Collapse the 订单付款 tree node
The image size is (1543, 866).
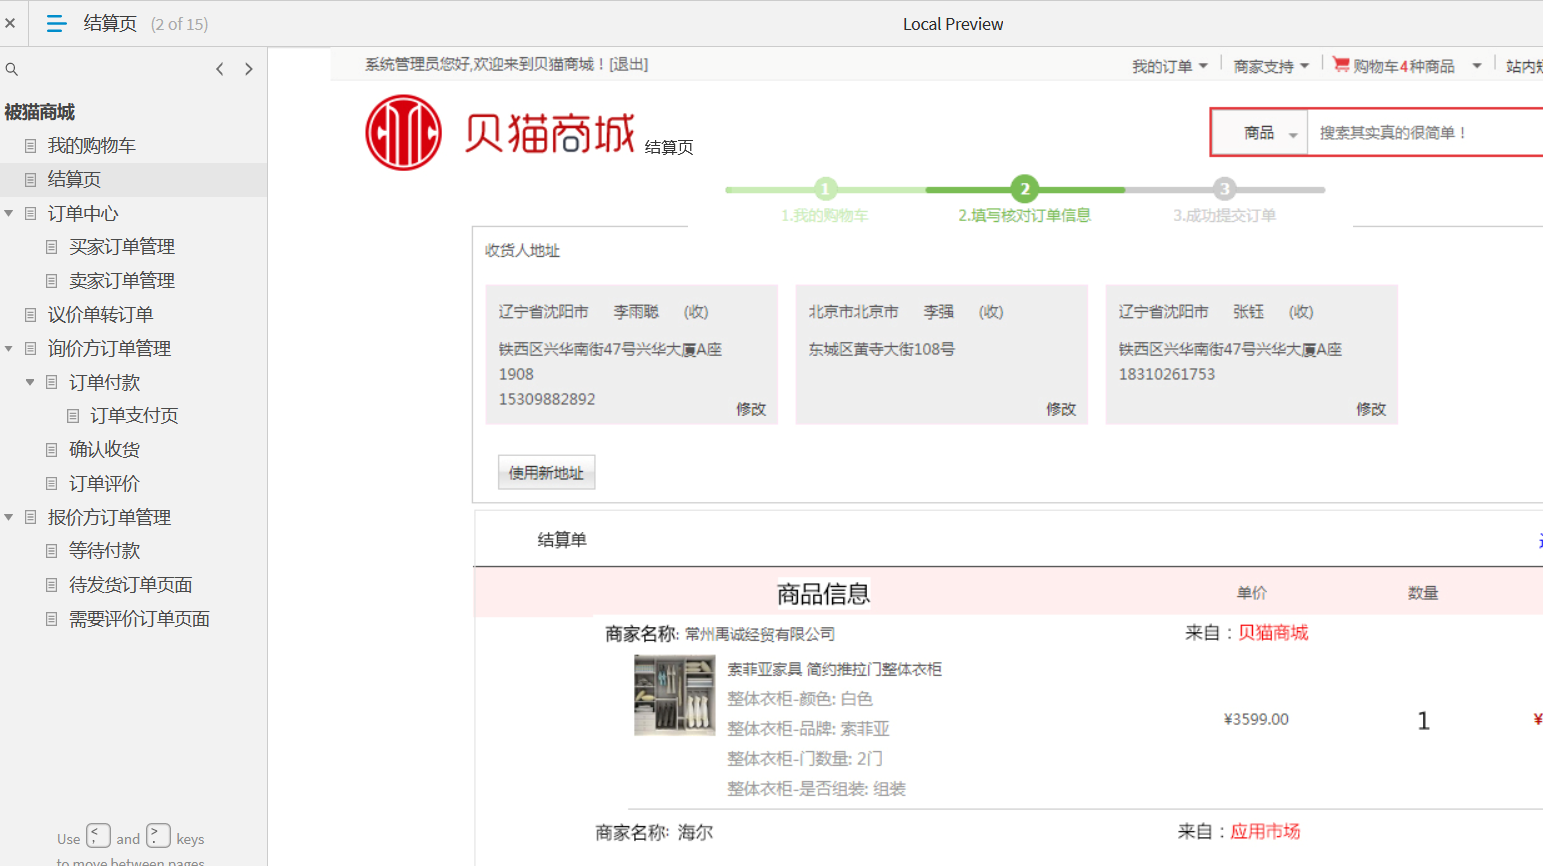pos(30,382)
